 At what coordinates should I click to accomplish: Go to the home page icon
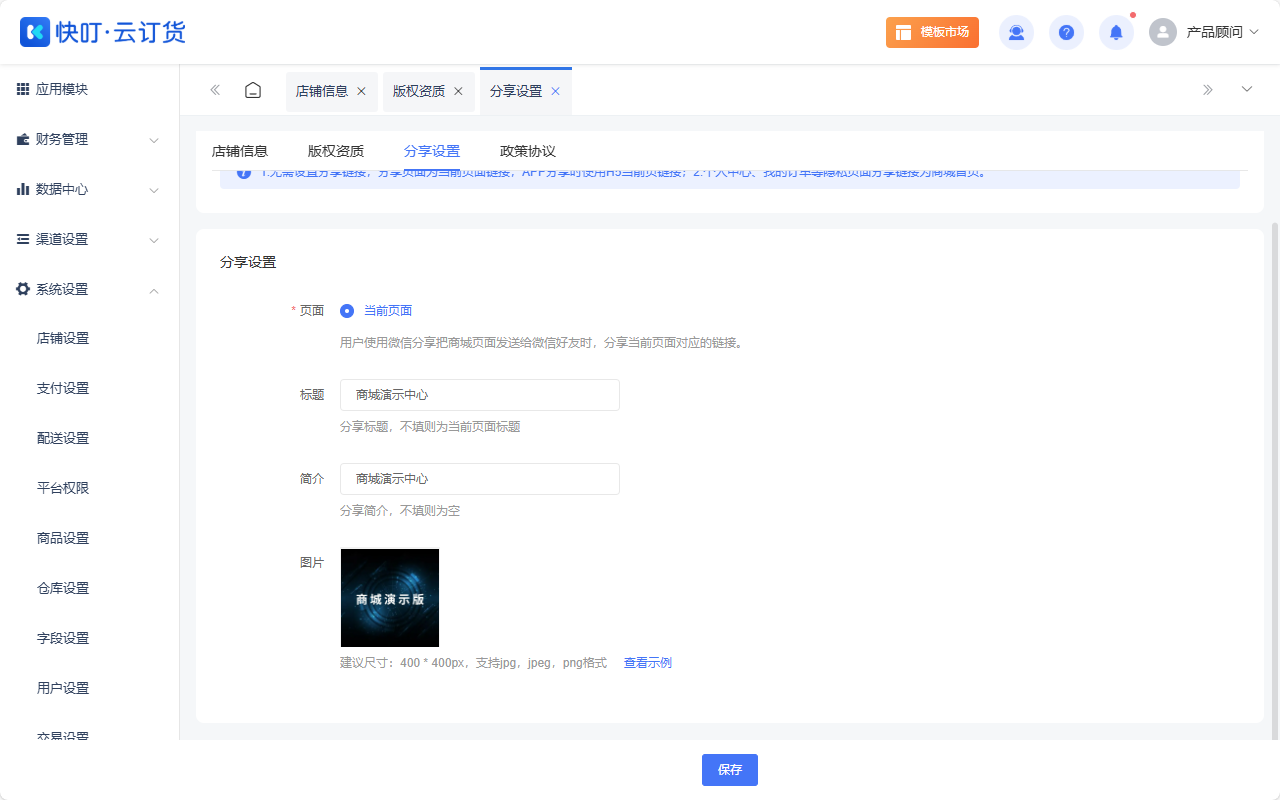pyautogui.click(x=253, y=90)
